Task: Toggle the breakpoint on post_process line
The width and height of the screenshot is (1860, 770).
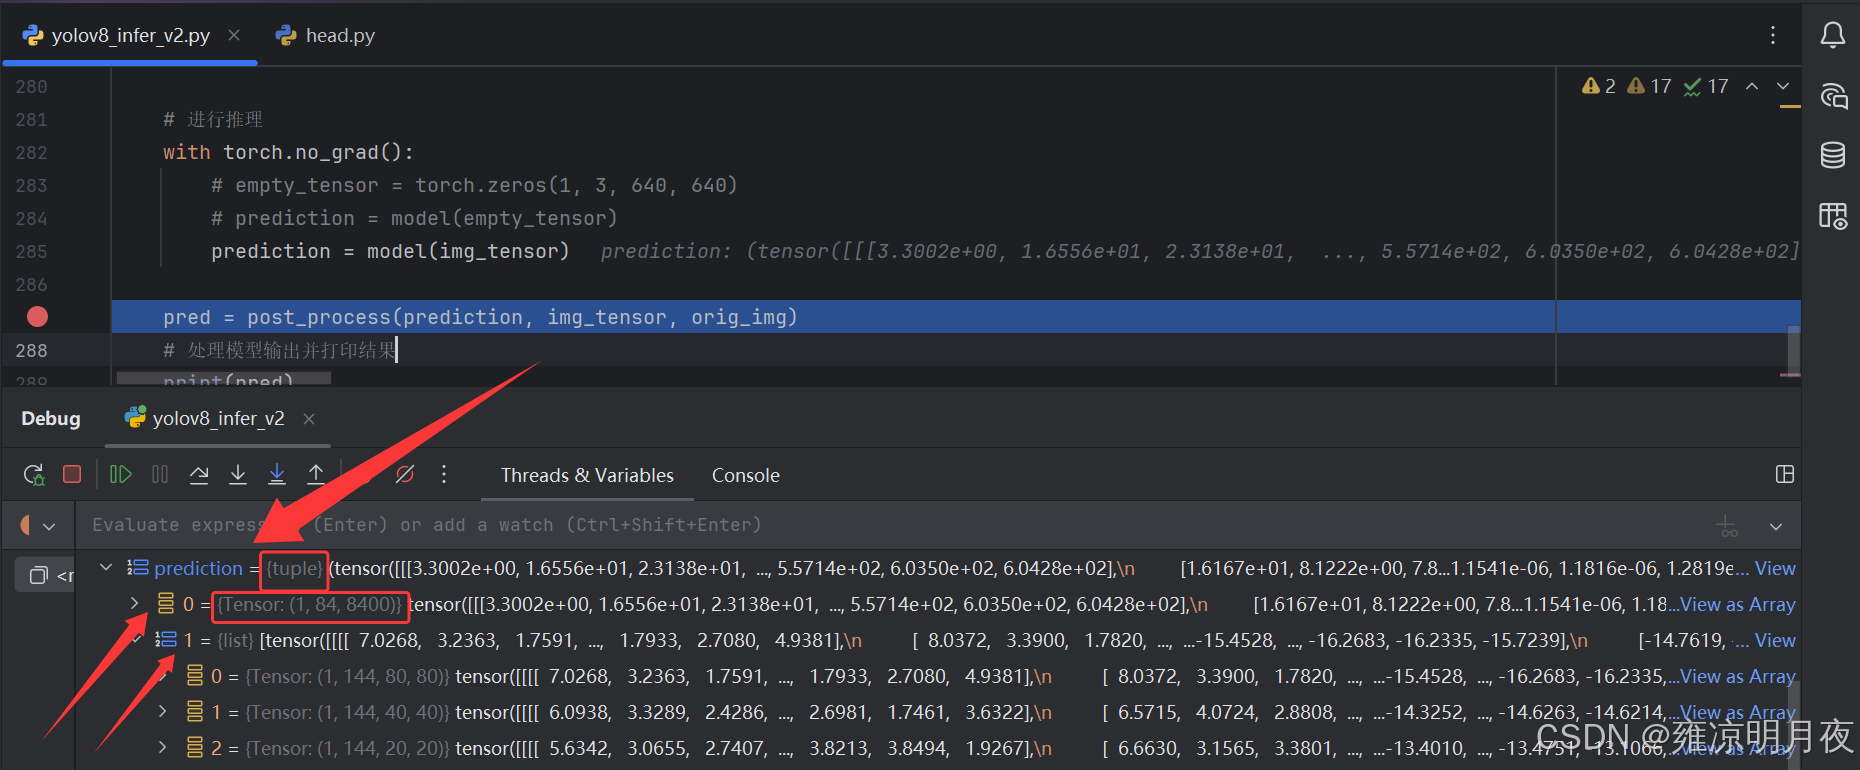Action: (37, 317)
